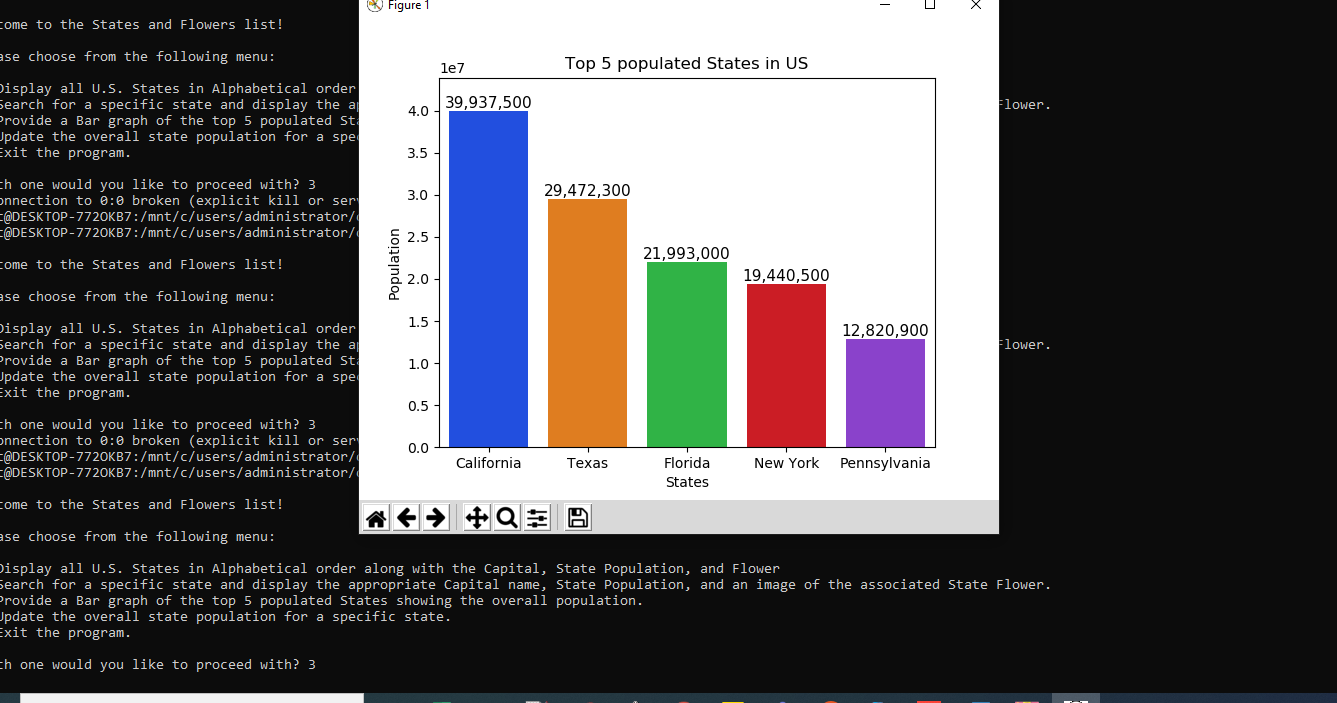This screenshot has height=703, width=1337.
Task: Click the blue California bar
Action: [488, 280]
